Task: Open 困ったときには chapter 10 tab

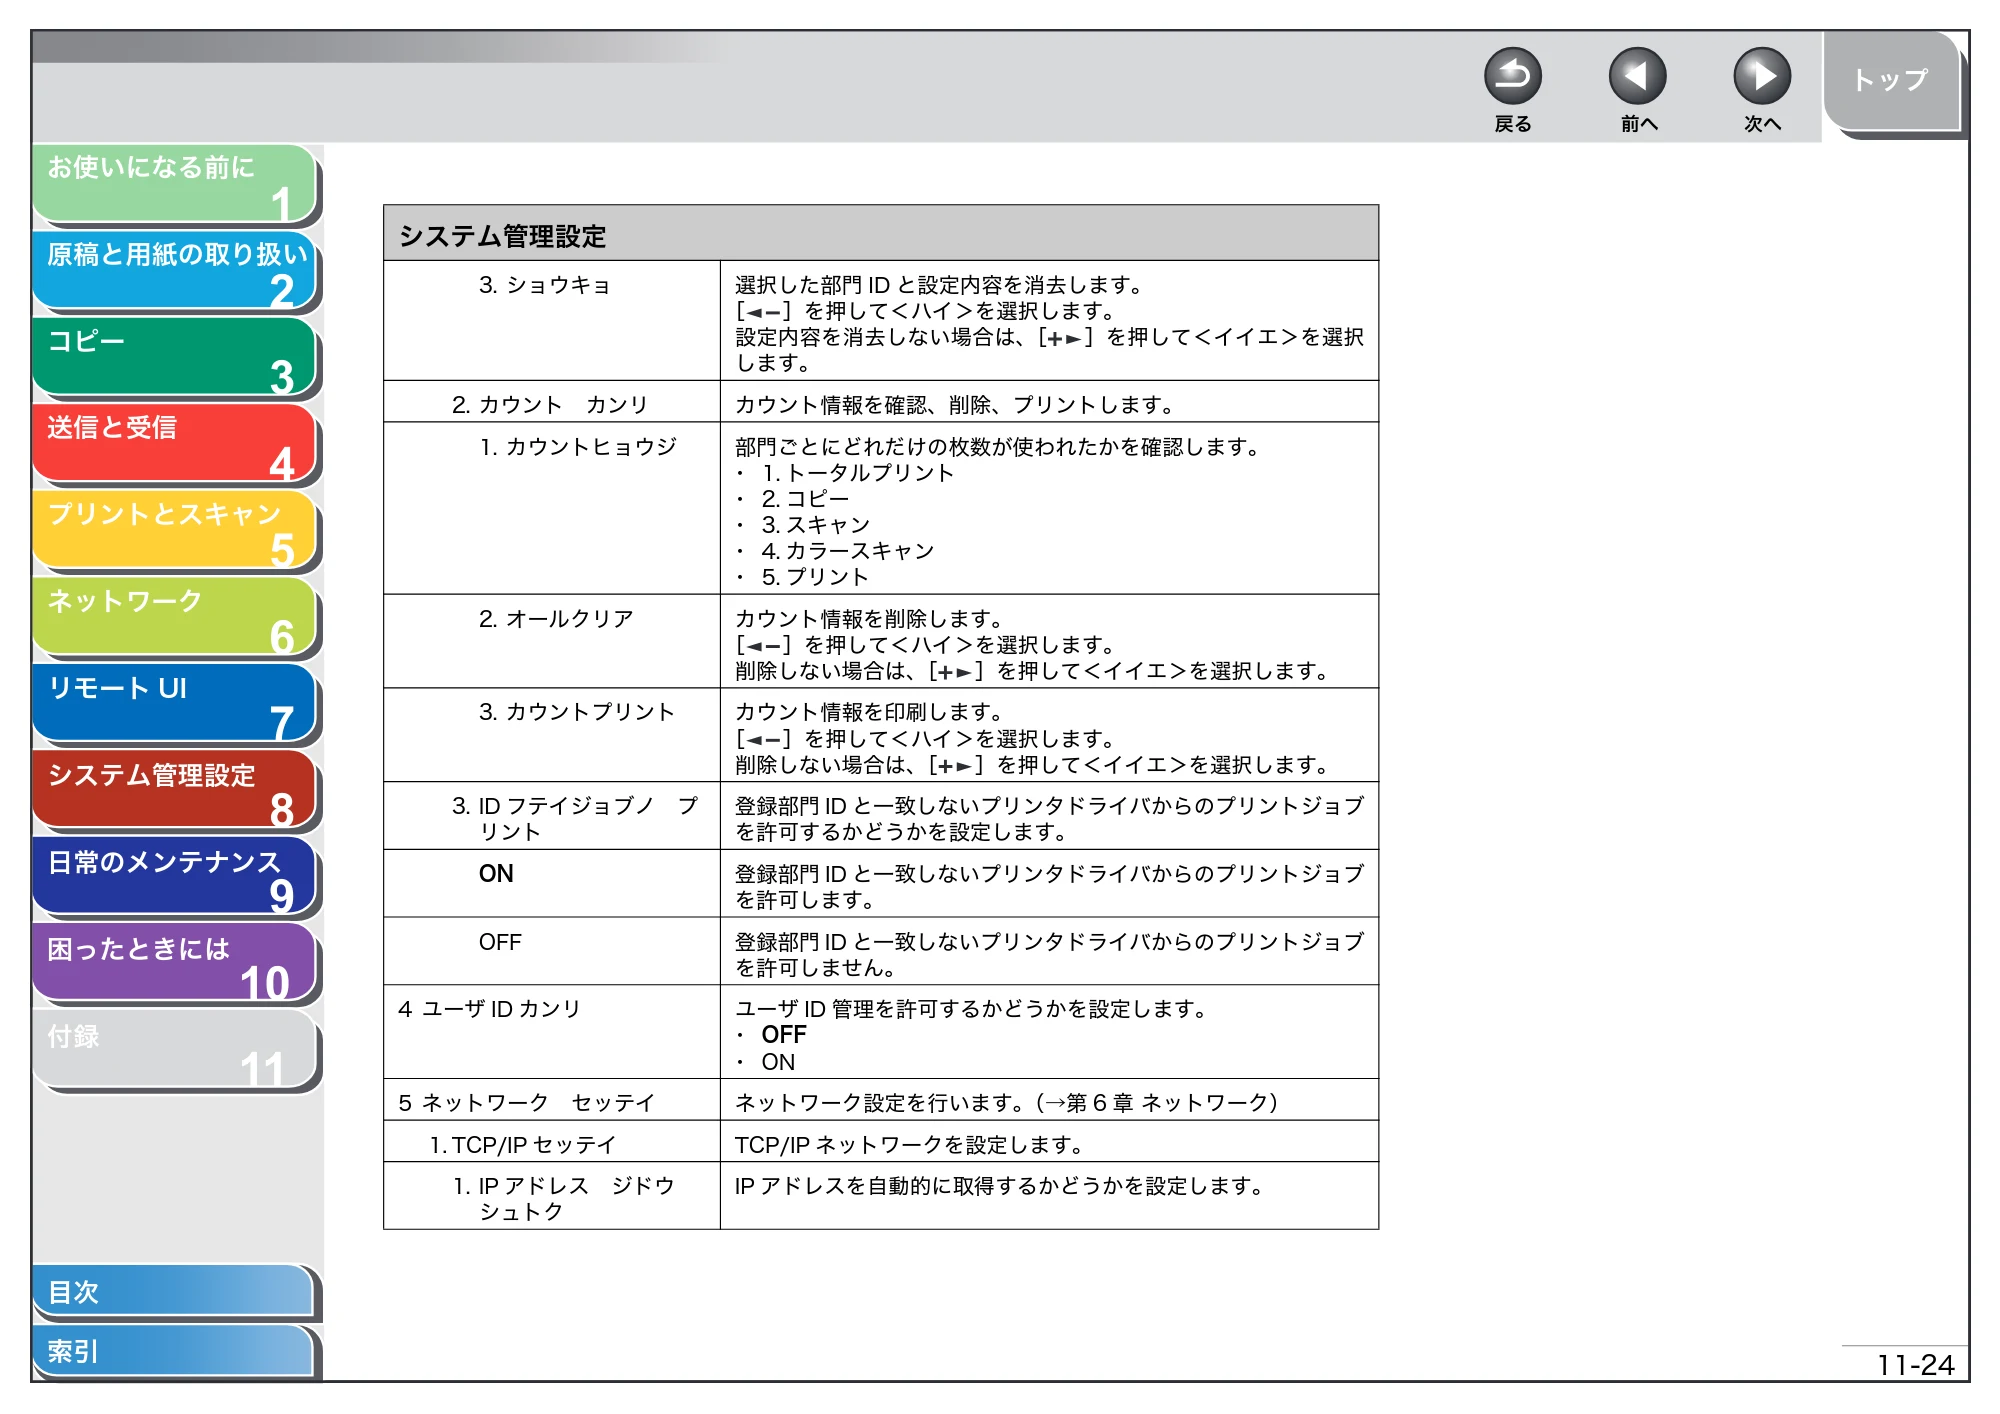Action: 175,964
